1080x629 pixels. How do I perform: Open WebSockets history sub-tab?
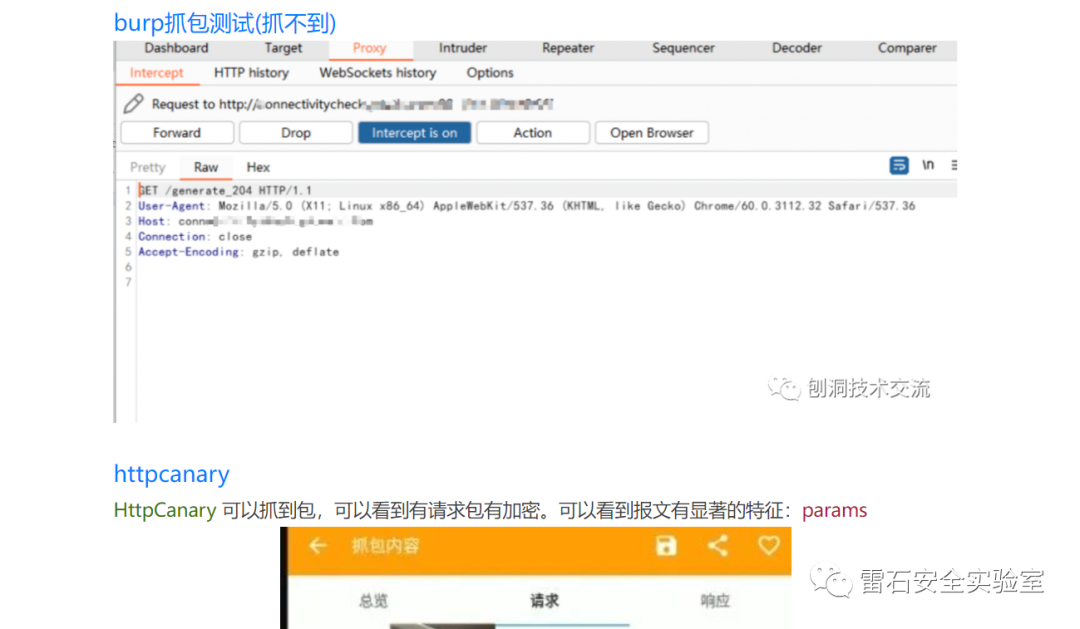tap(377, 73)
